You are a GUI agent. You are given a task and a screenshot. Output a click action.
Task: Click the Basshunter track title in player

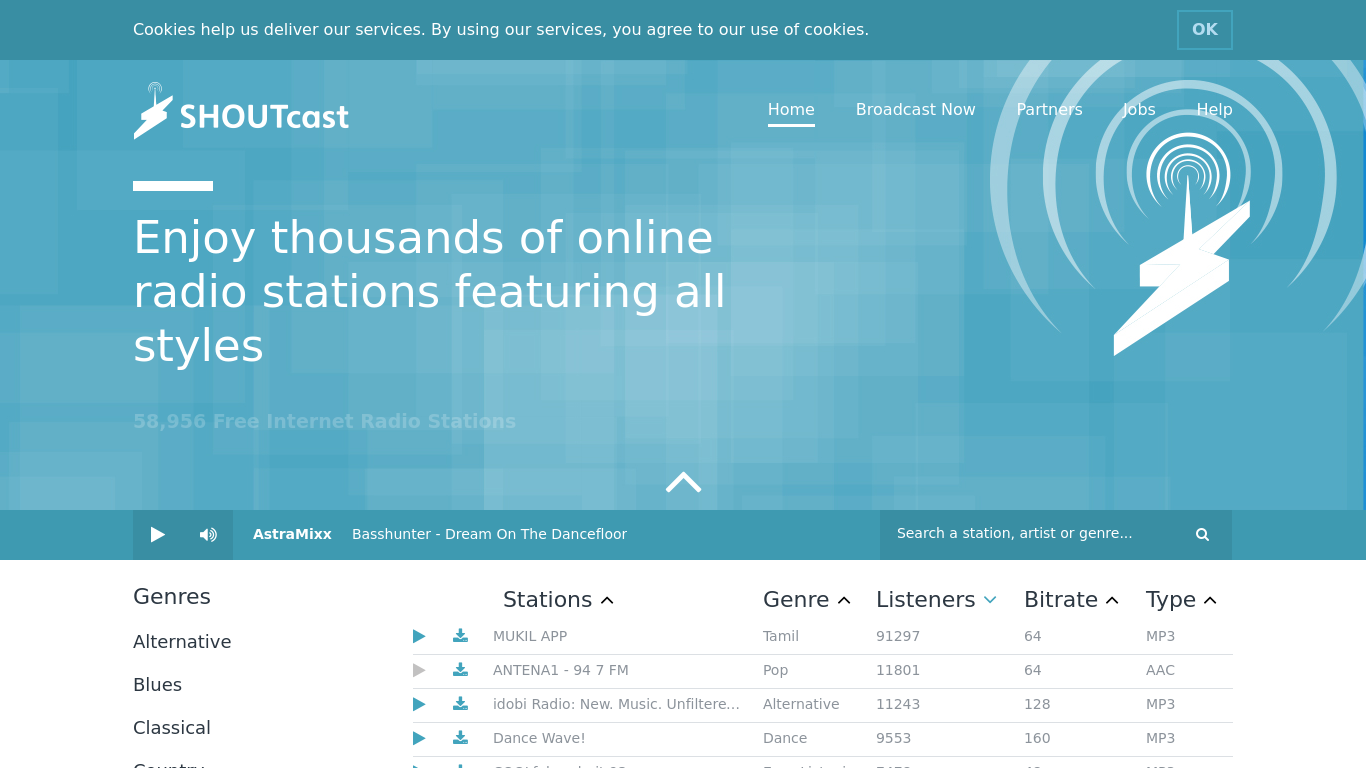click(489, 534)
